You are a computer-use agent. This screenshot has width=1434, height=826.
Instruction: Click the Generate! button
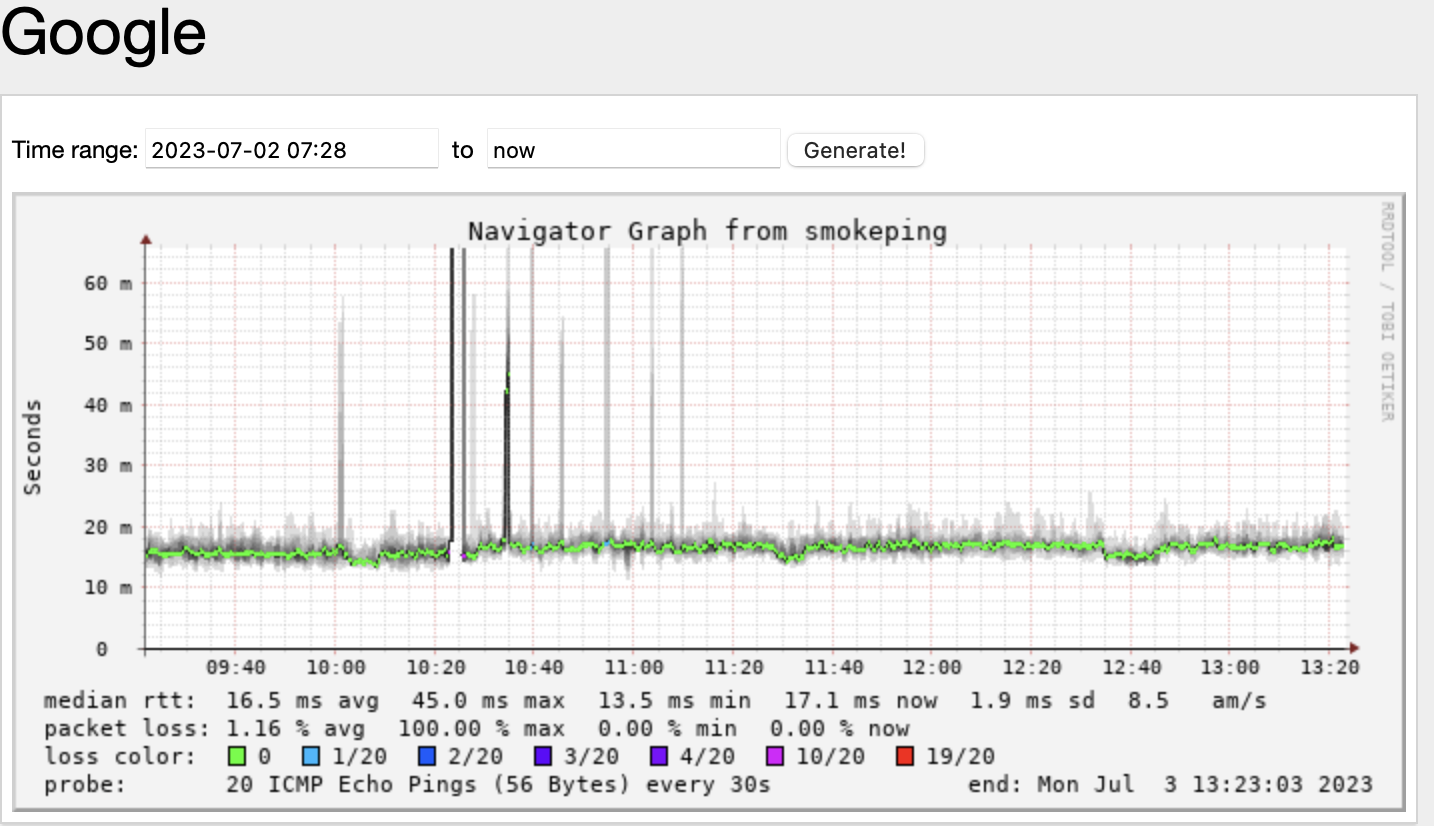click(855, 150)
